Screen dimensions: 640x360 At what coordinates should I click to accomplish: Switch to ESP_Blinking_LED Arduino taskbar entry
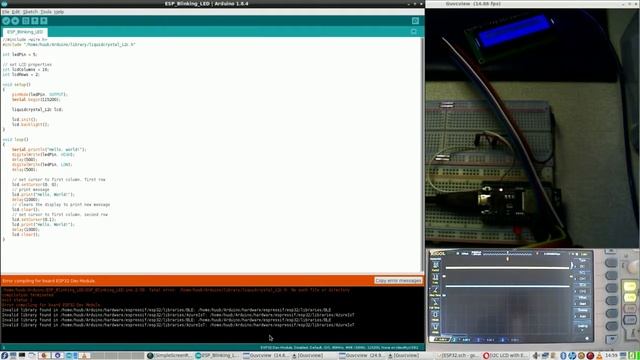pyautogui.click(x=218, y=356)
